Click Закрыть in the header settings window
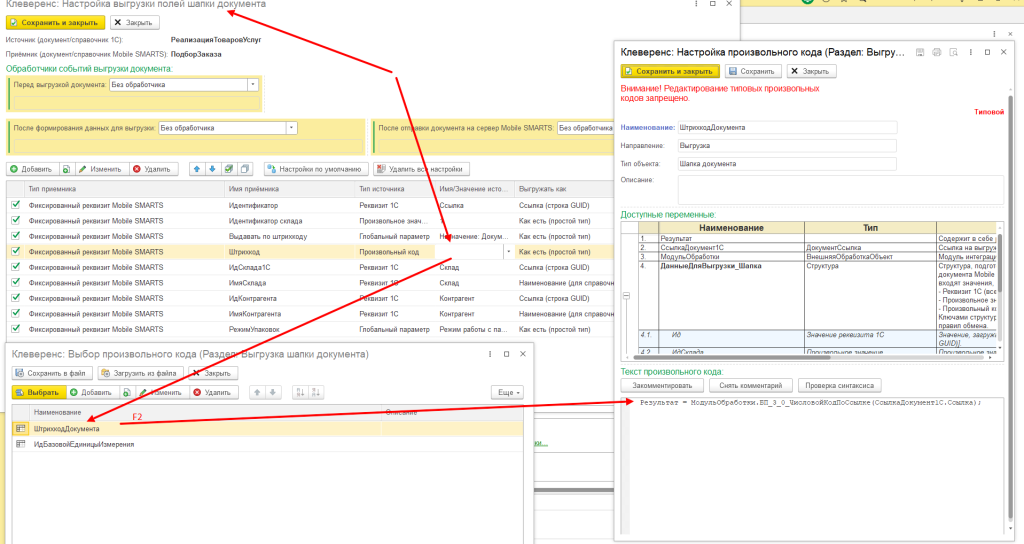Image resolution: width=1024 pixels, height=544 pixels. tap(134, 22)
